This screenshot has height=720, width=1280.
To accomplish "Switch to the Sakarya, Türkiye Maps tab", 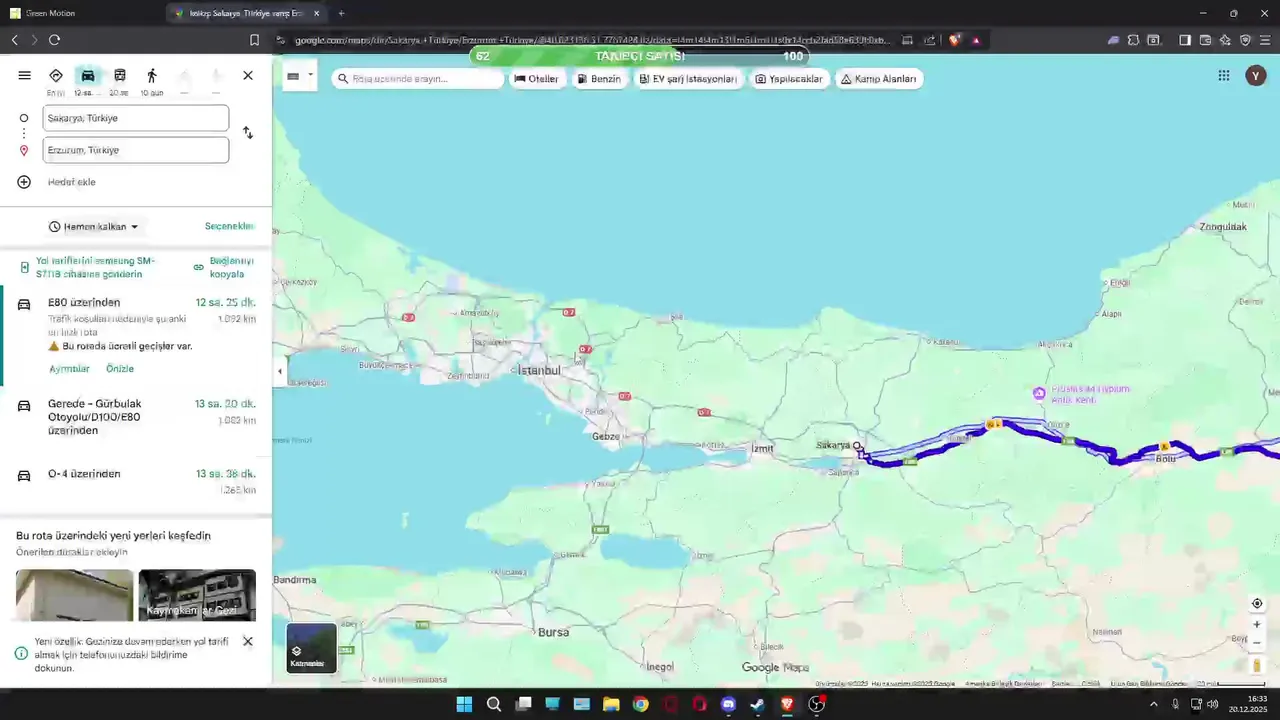I will pyautogui.click(x=247, y=13).
